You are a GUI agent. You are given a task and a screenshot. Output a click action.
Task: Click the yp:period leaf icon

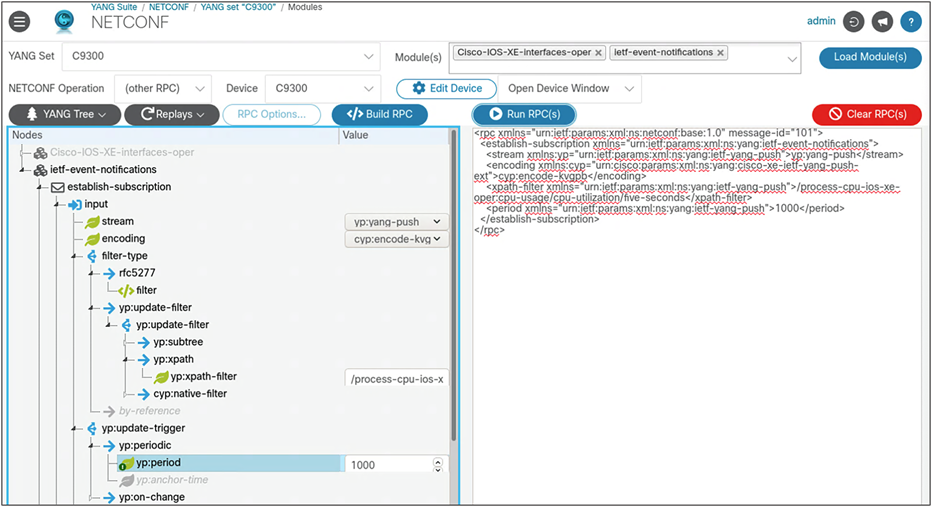127,463
